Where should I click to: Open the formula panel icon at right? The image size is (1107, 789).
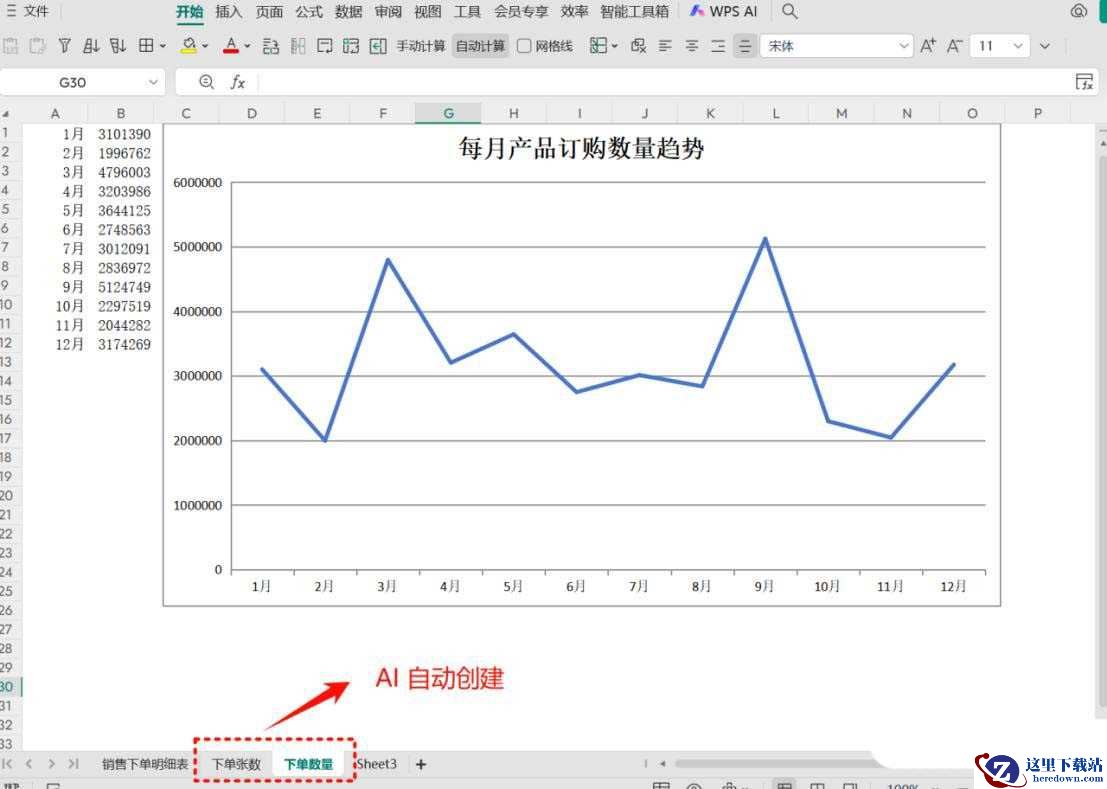pos(1084,82)
